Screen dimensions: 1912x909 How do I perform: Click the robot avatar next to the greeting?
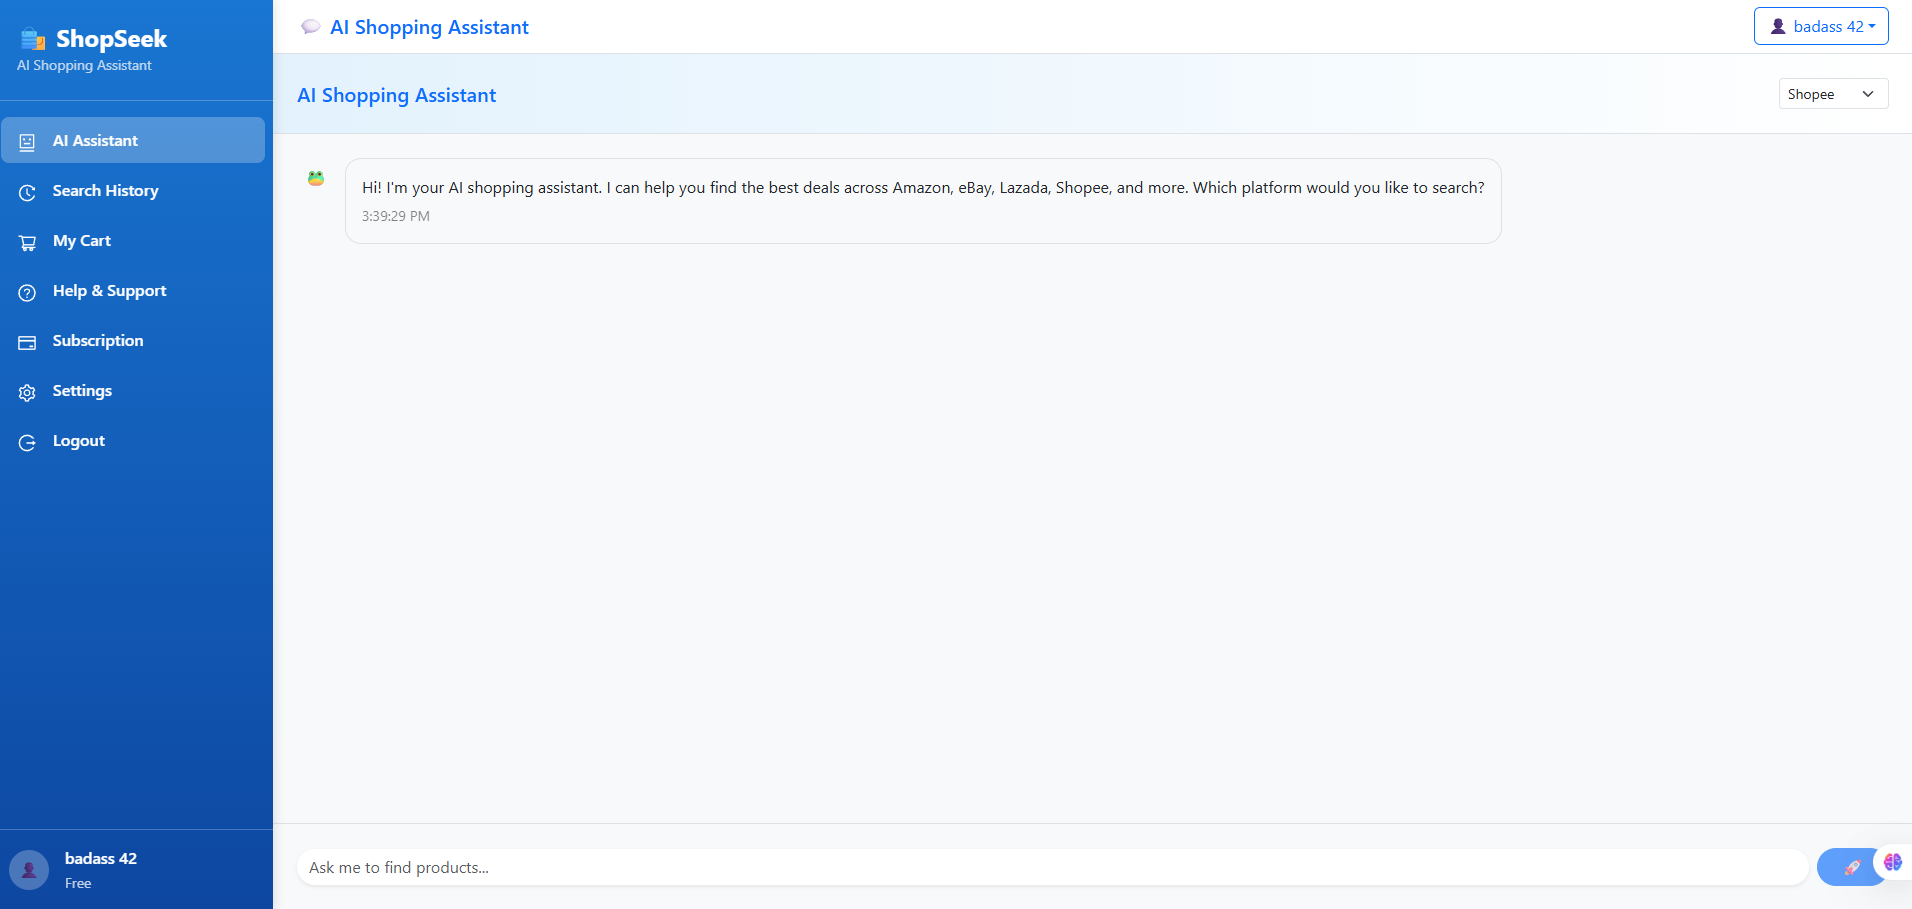pyautogui.click(x=315, y=178)
